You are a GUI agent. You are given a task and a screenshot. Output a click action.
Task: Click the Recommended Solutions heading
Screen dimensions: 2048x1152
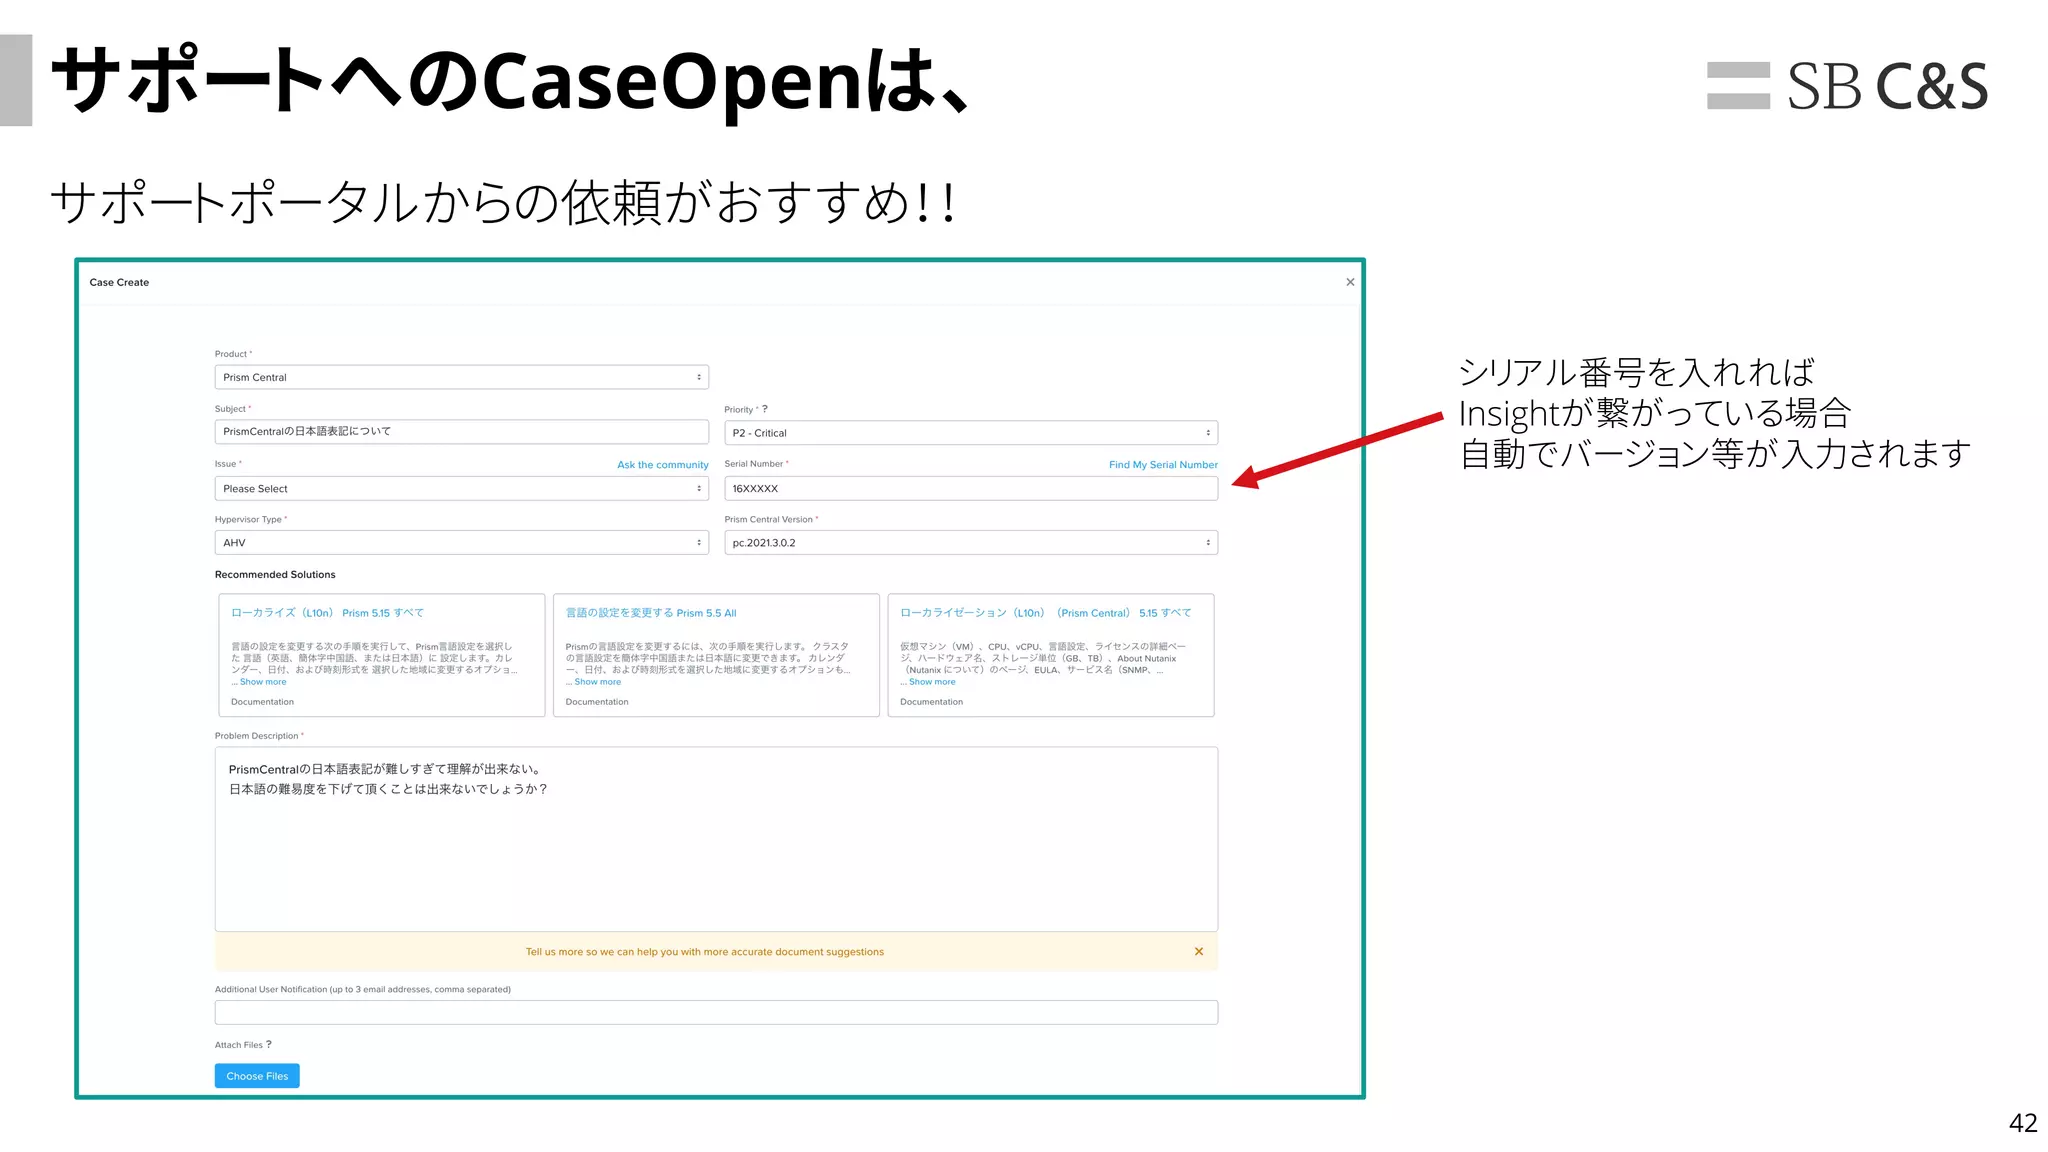(x=275, y=575)
